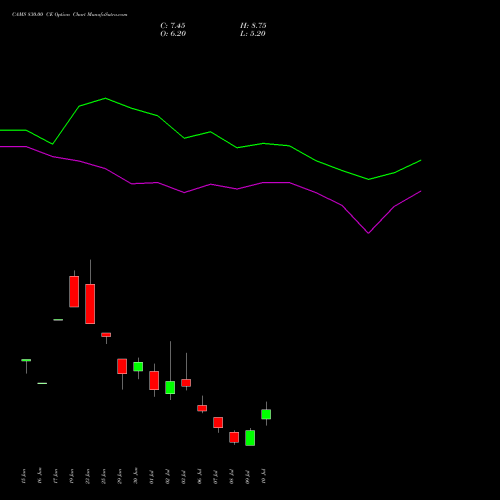The width and height of the screenshot is (500, 500).
Task: Click the green candle above '02 Jul'
Action: [170, 388]
